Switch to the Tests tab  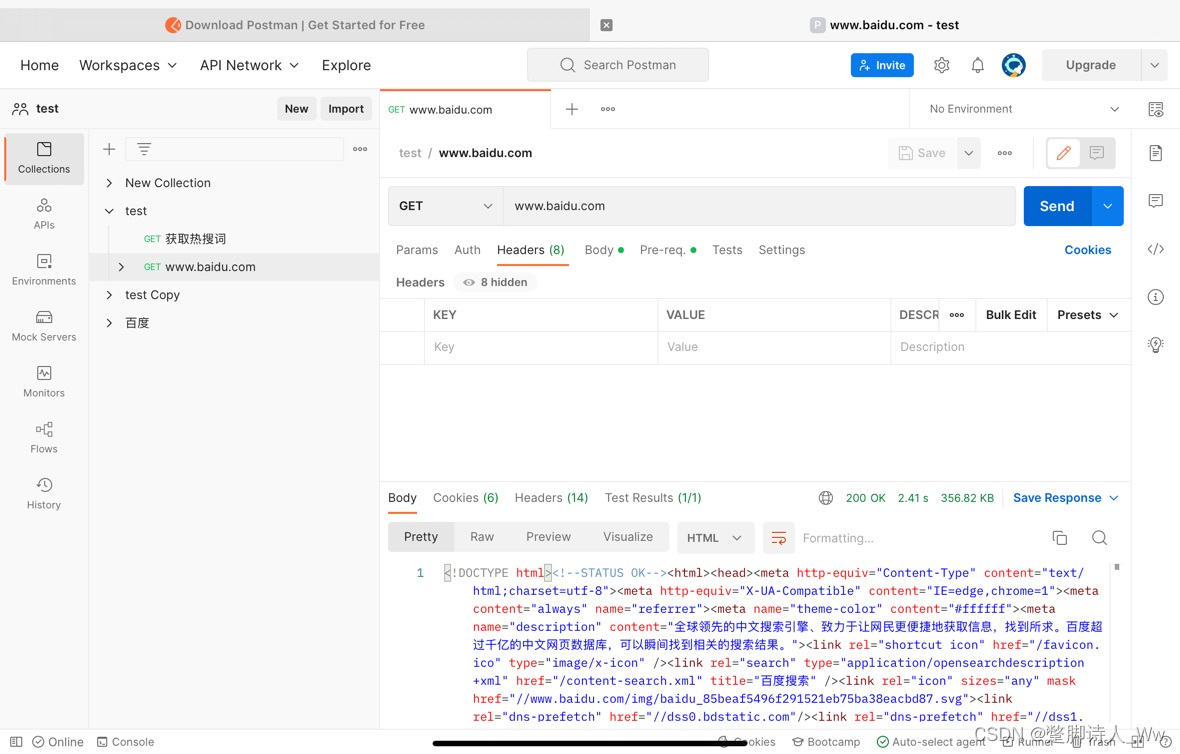point(727,250)
